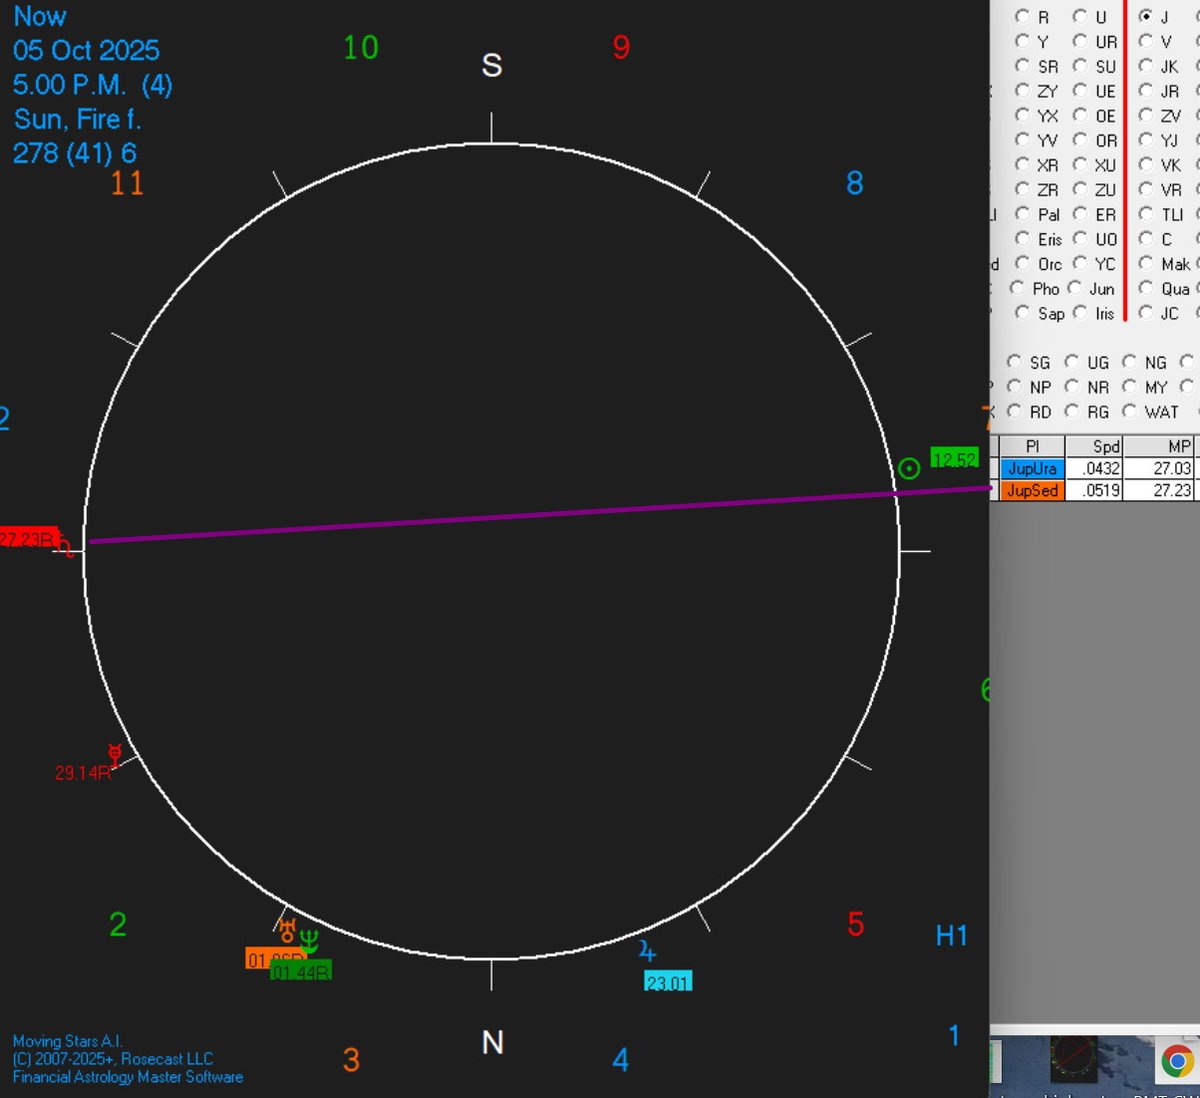Select the MY radio button
Image resolution: width=1200 pixels, height=1098 pixels.
(1130, 386)
